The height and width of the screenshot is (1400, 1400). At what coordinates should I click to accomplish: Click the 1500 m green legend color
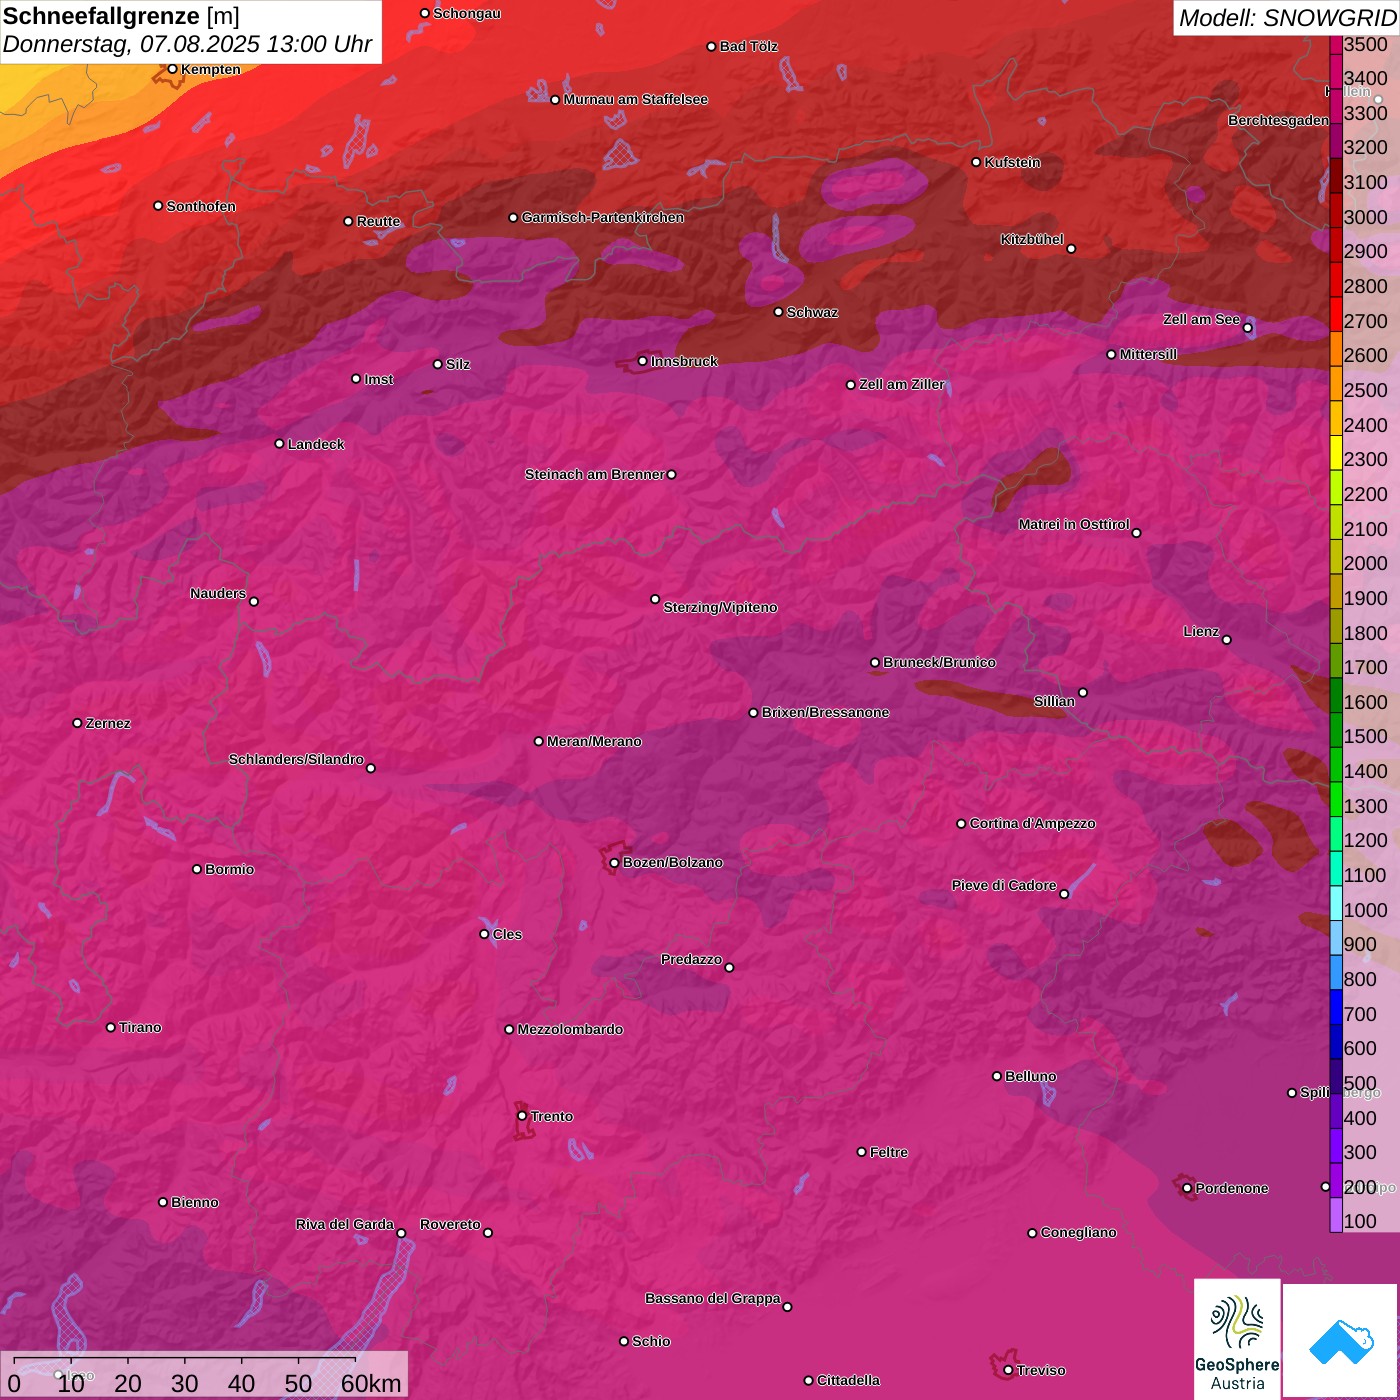coord(1336,730)
